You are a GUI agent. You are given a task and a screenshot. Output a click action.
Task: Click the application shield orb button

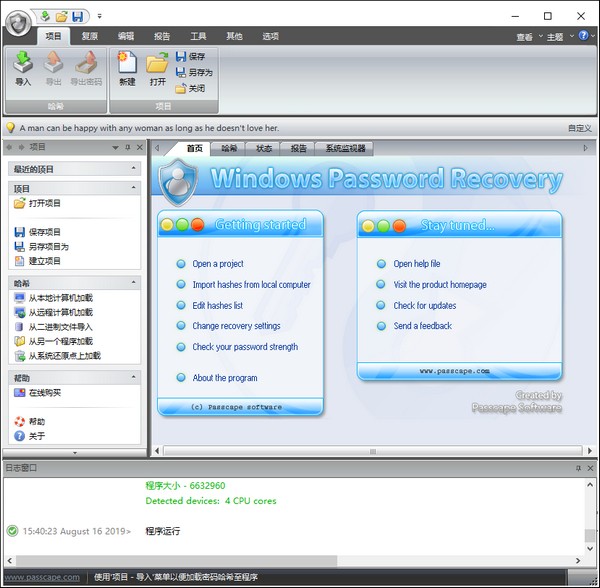pos(18,23)
